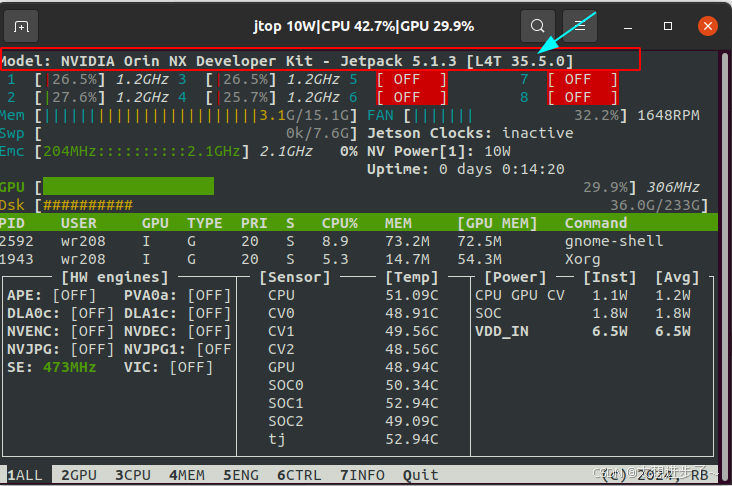The image size is (732, 486).
Task: Go to the 7INFO tab
Action: coord(362,475)
